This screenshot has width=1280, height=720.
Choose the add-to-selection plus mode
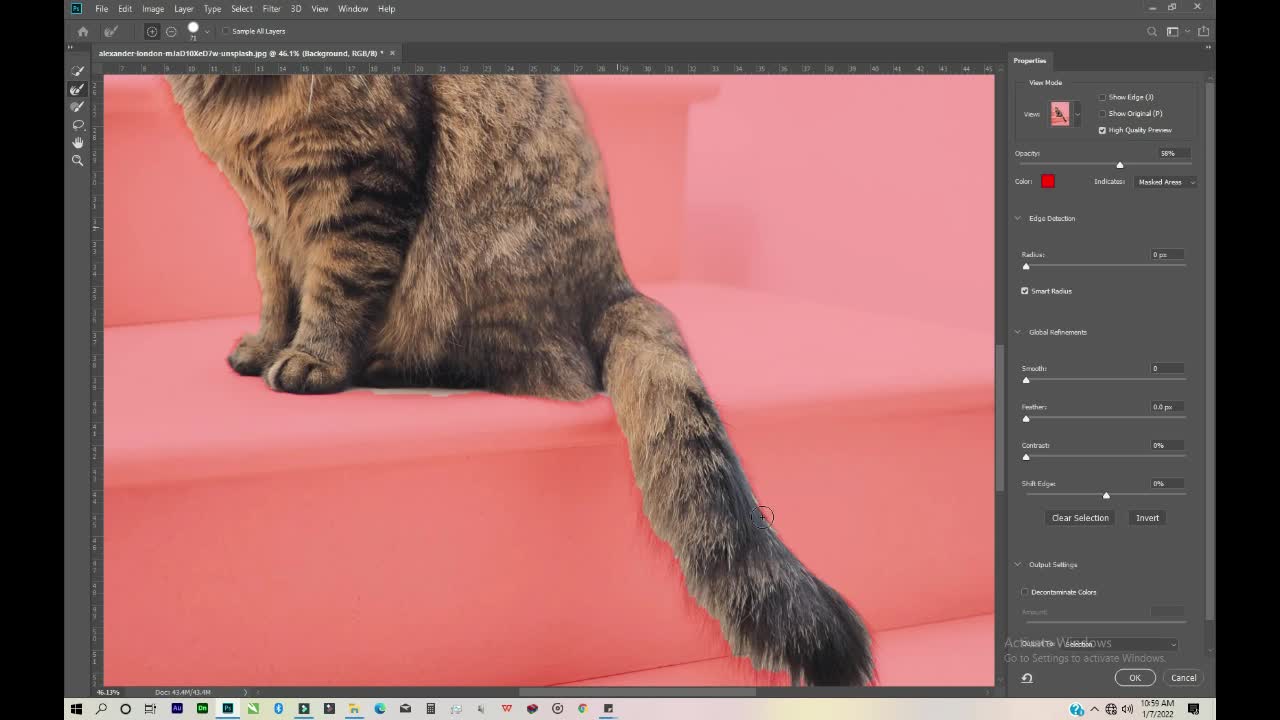(x=152, y=31)
